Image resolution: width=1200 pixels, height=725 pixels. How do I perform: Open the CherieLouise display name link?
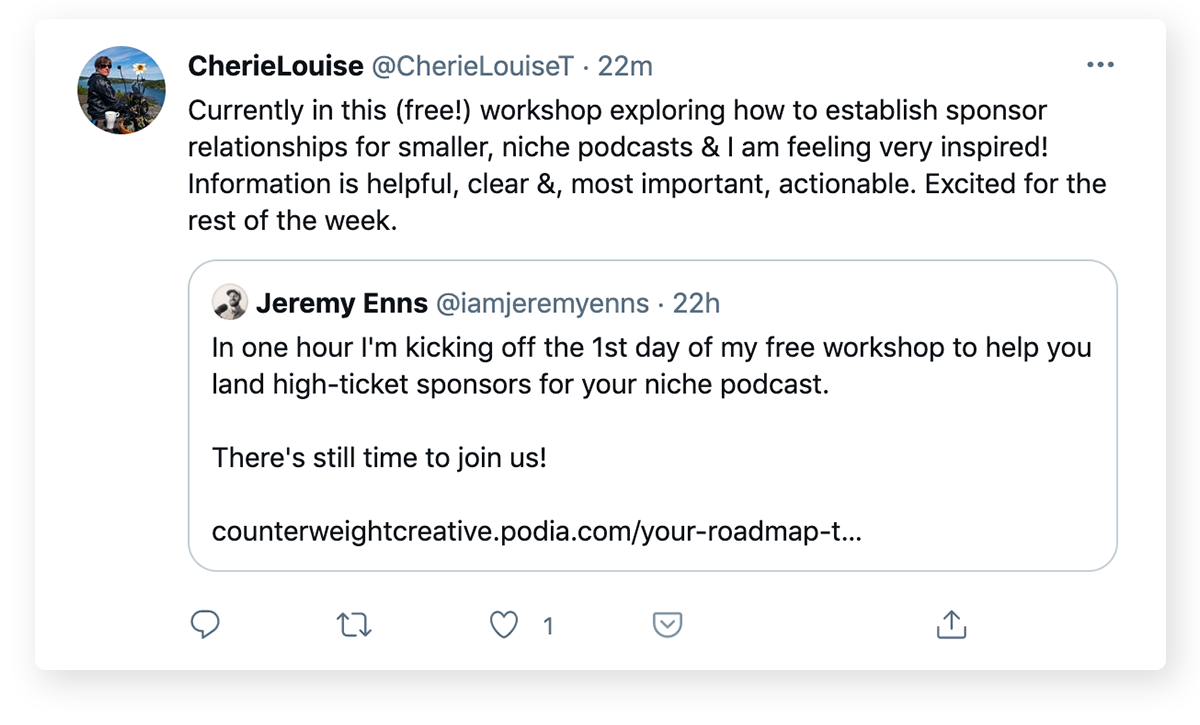tap(275, 66)
